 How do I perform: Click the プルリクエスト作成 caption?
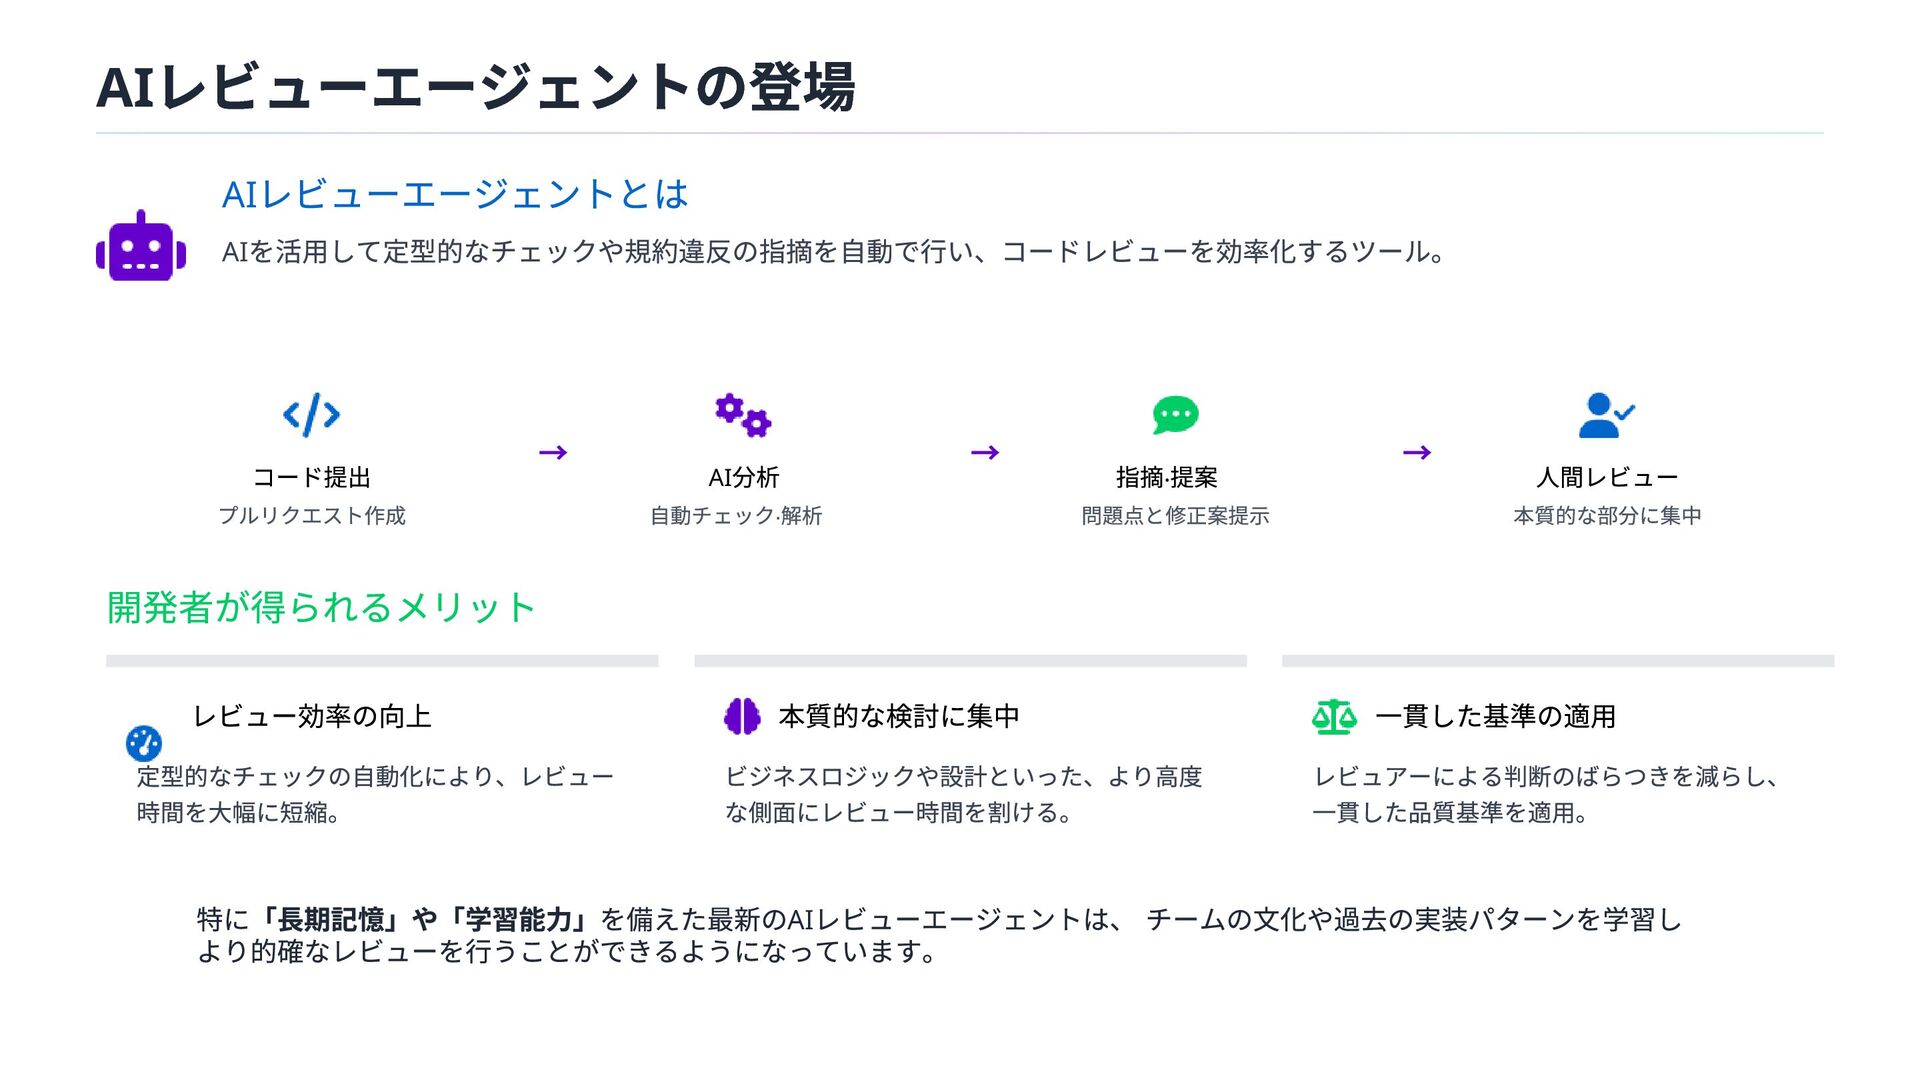312,515
